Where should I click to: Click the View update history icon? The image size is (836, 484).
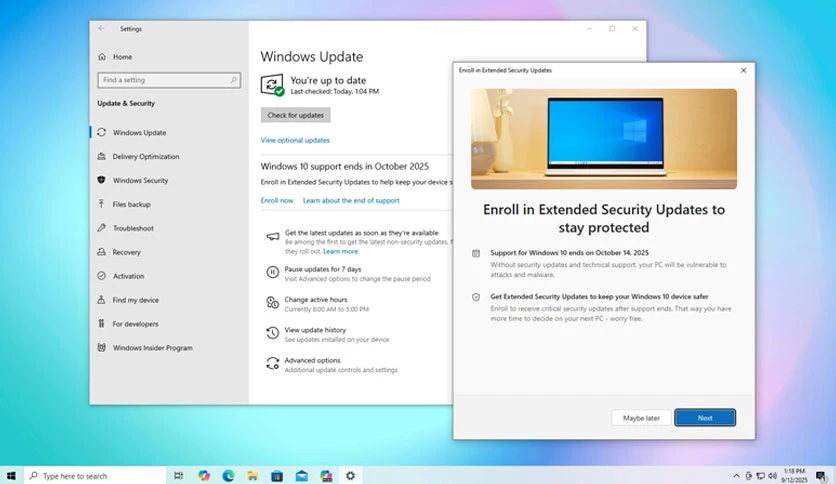click(272, 333)
